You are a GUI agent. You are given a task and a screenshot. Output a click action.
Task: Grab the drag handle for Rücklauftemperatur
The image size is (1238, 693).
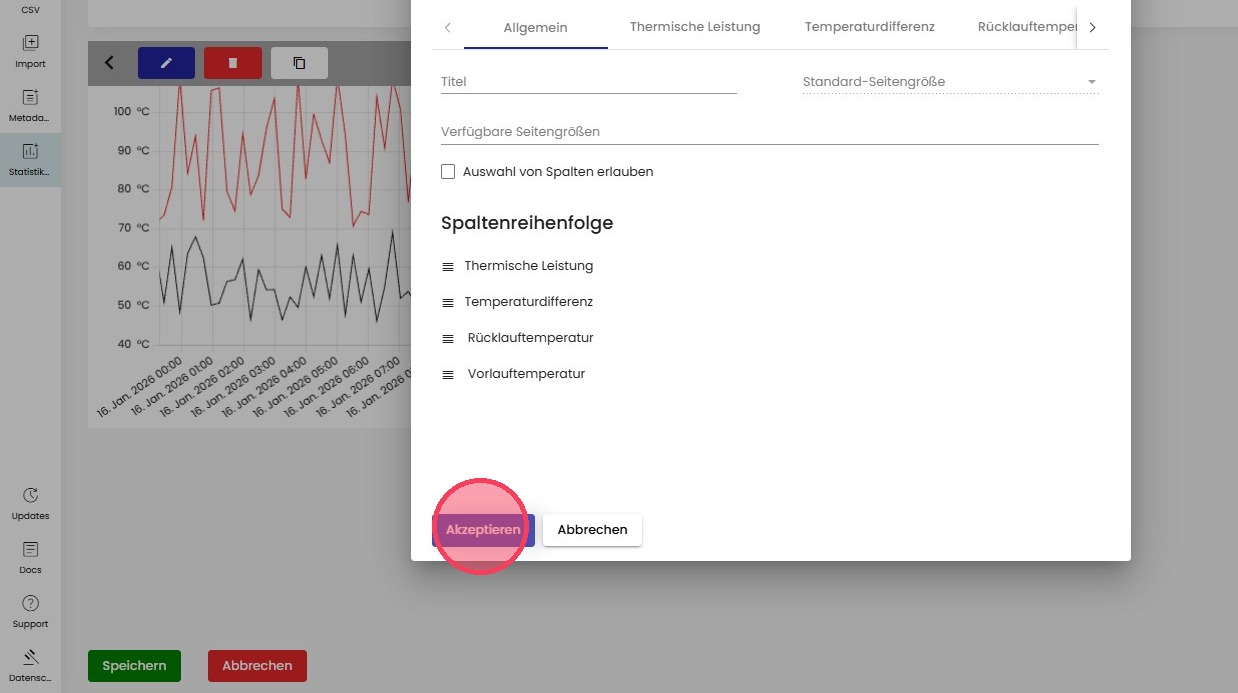pos(448,339)
